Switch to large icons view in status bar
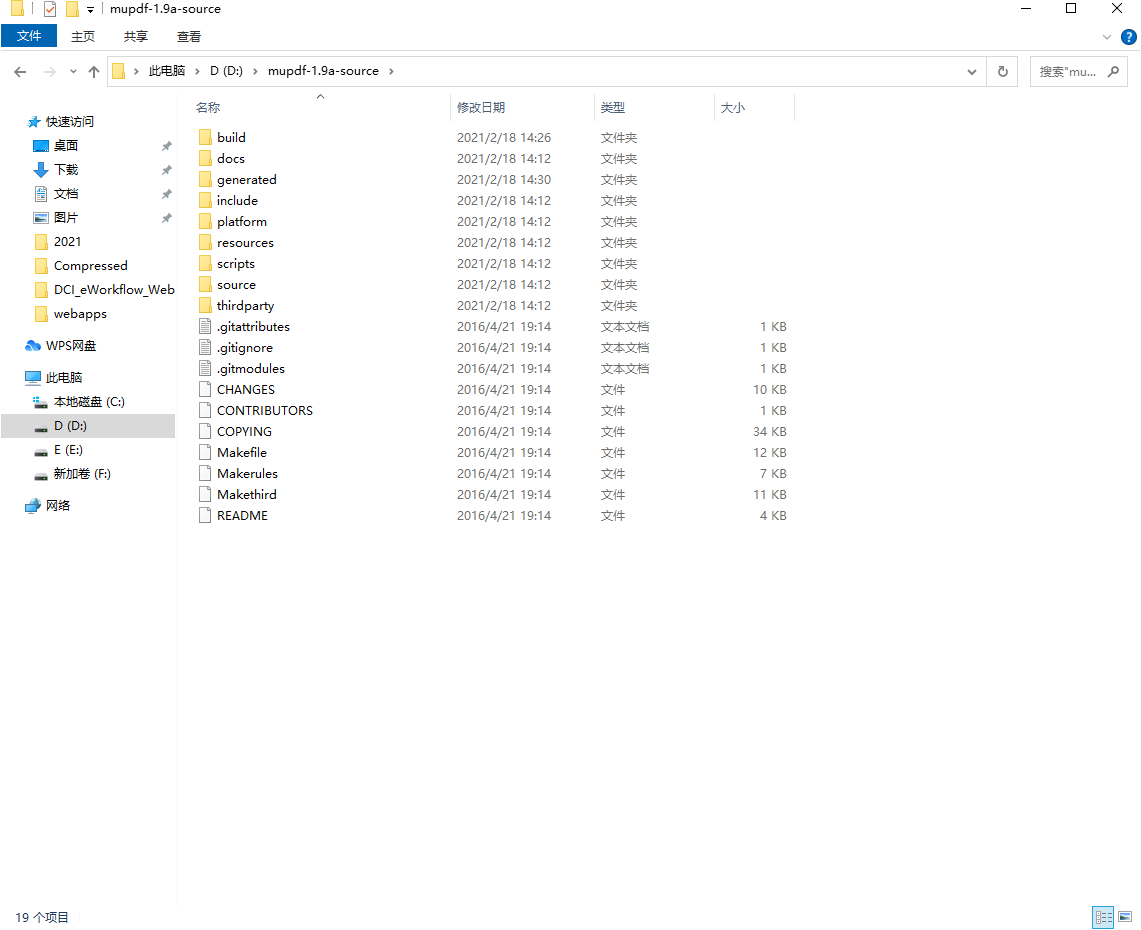Viewport: 1141px width, 930px height. [1125, 917]
